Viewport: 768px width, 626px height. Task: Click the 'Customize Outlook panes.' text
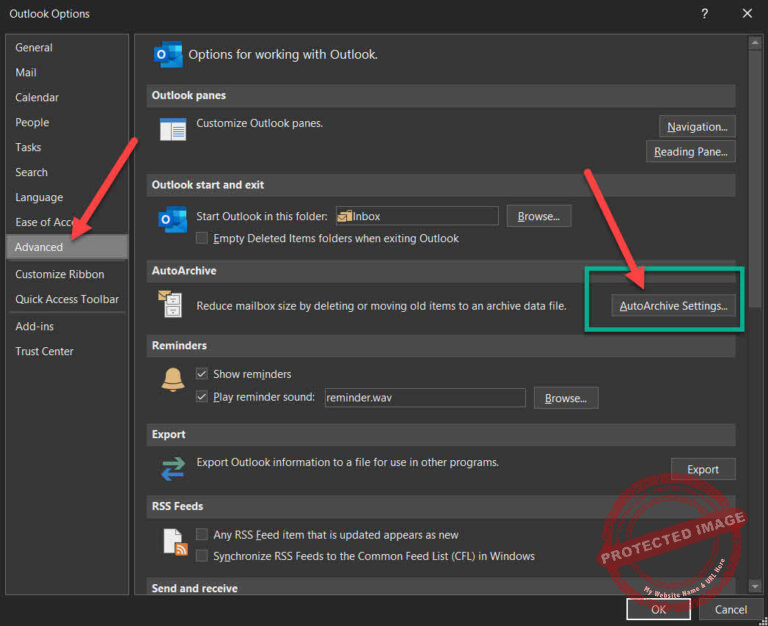point(260,123)
